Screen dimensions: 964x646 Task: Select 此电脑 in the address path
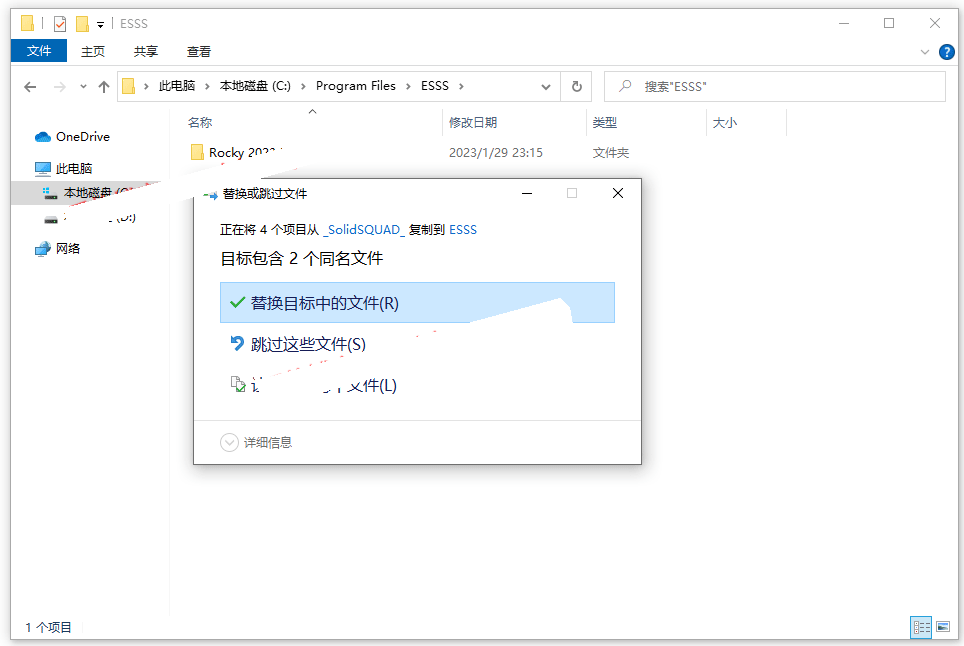pos(176,86)
